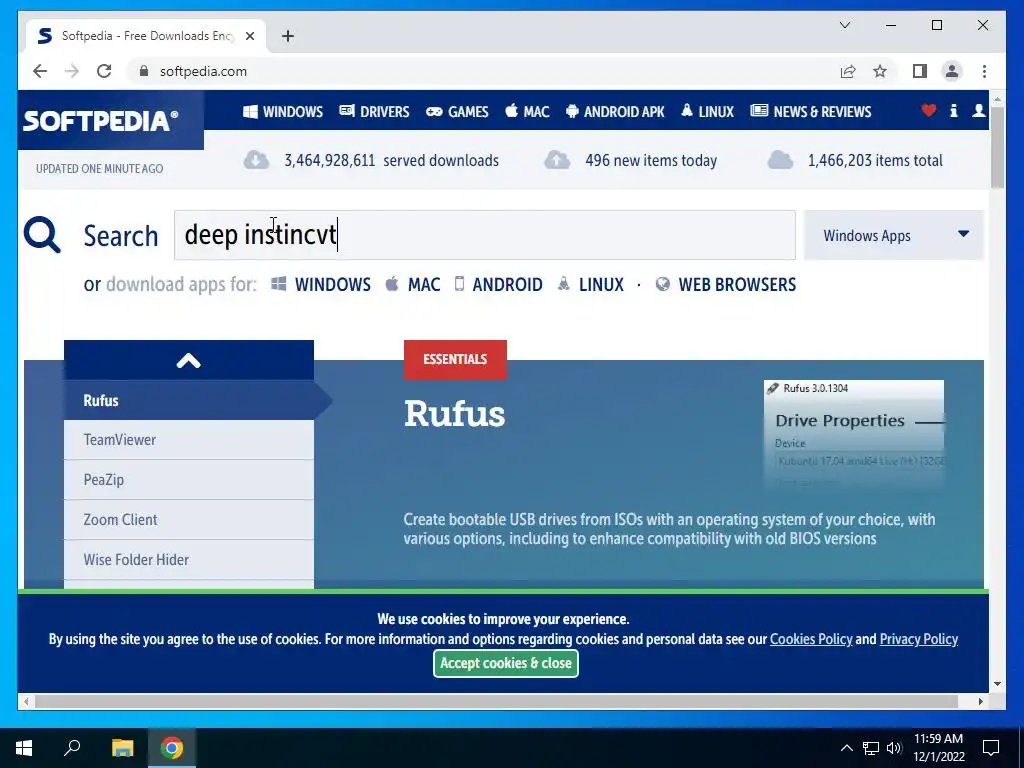The height and width of the screenshot is (768, 1024).
Task: Click the vertical scrollbar thumb
Action: click(x=997, y=147)
